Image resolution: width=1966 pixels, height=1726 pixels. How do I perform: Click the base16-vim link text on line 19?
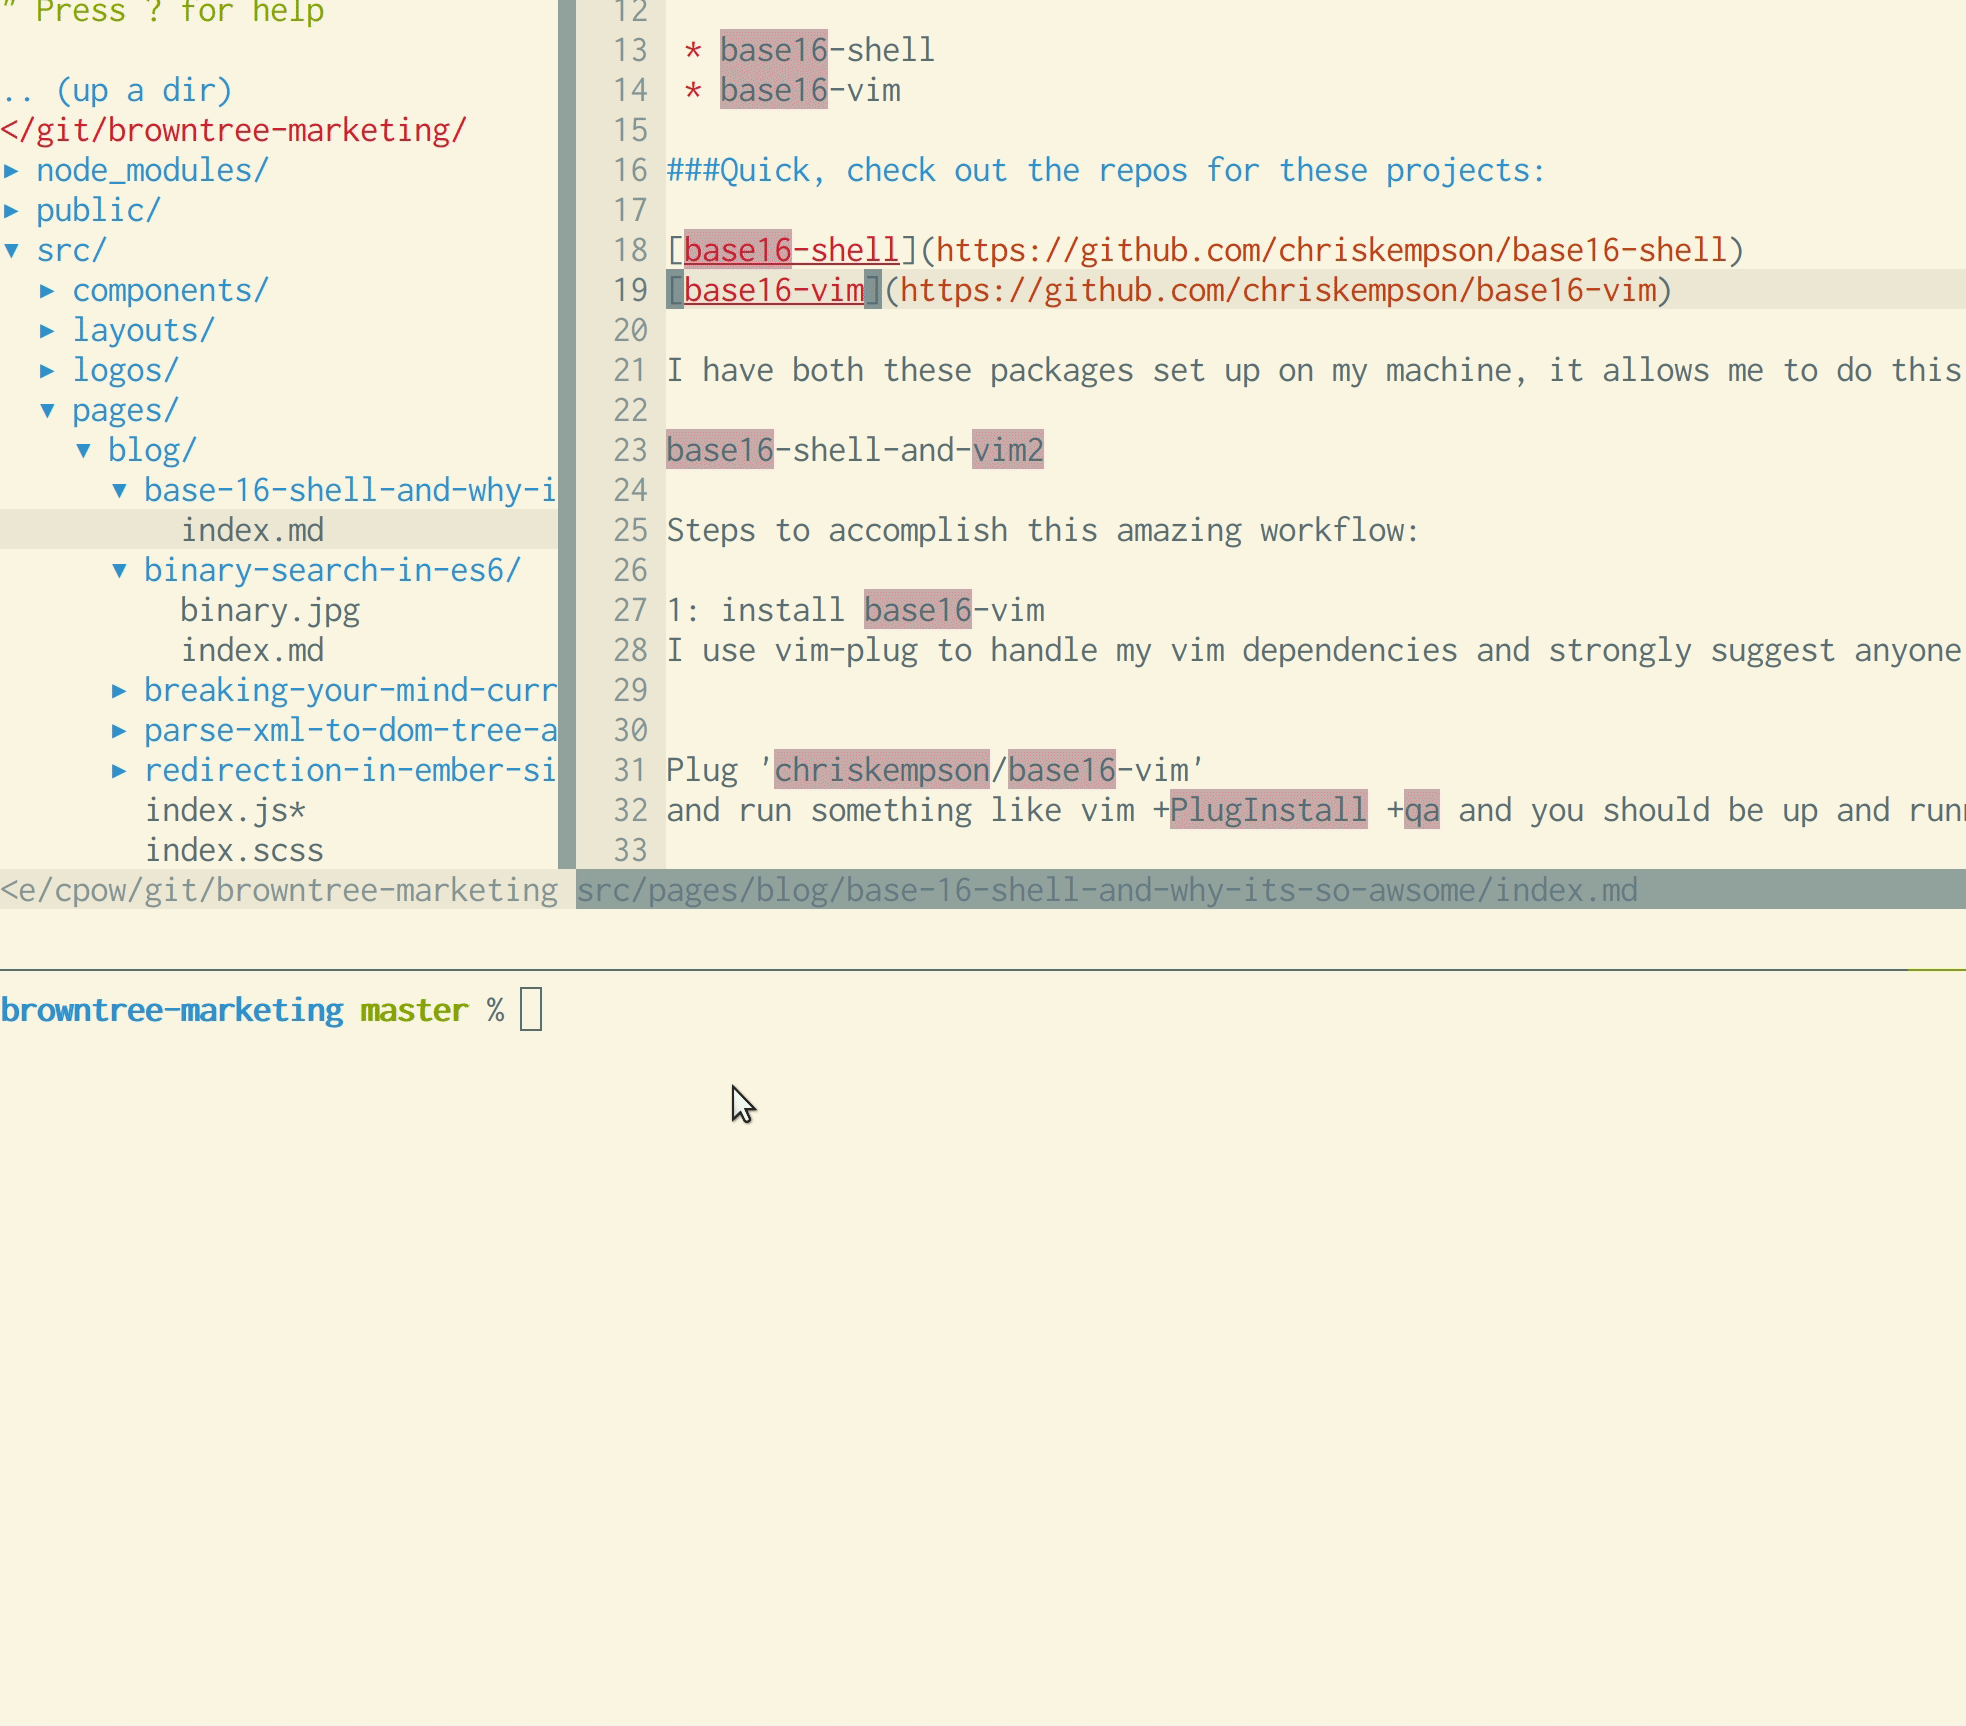pyautogui.click(x=774, y=291)
